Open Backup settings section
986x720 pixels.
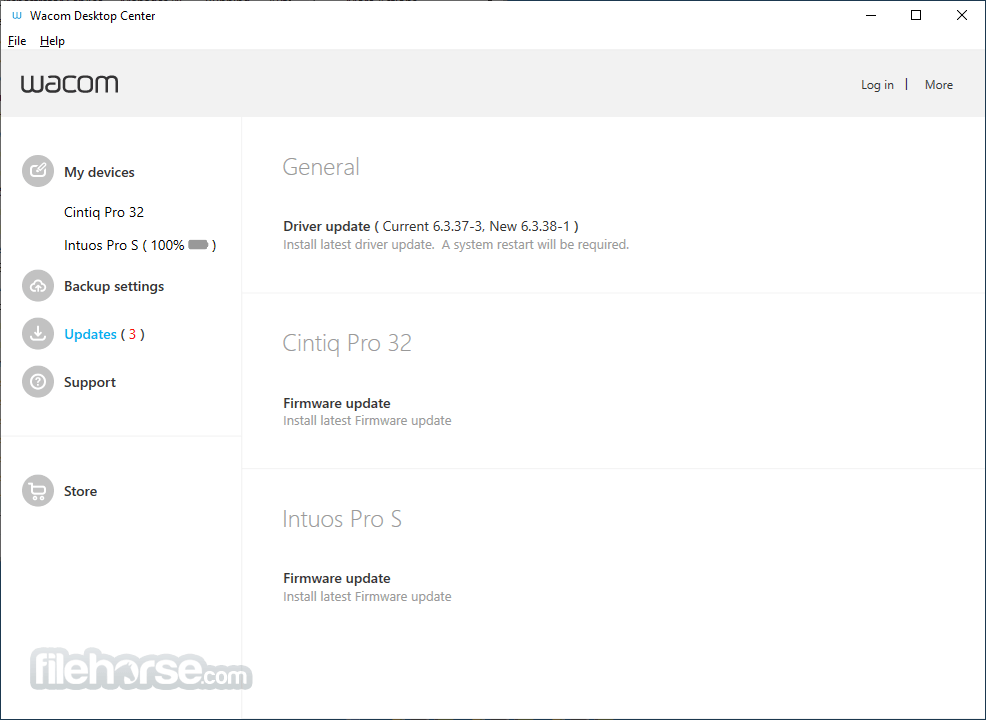[114, 286]
